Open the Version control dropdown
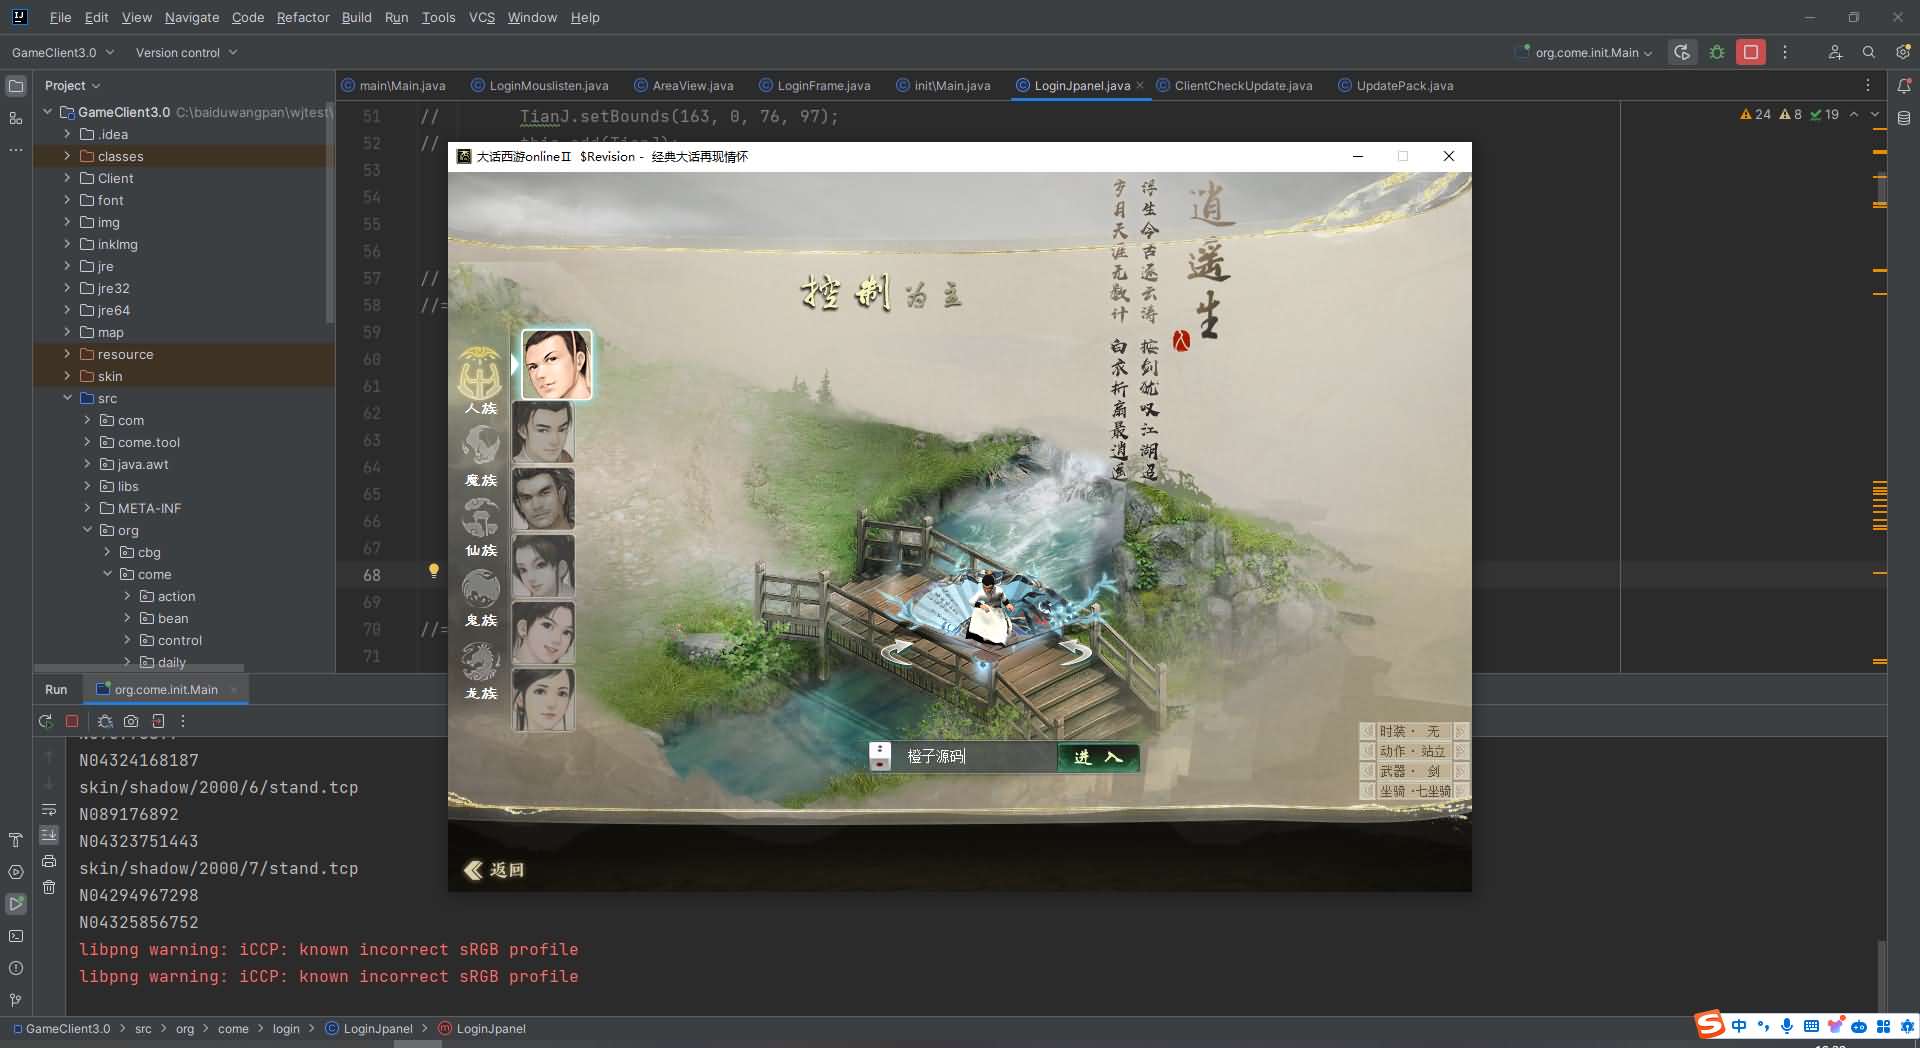This screenshot has height=1048, width=1920. [186, 52]
